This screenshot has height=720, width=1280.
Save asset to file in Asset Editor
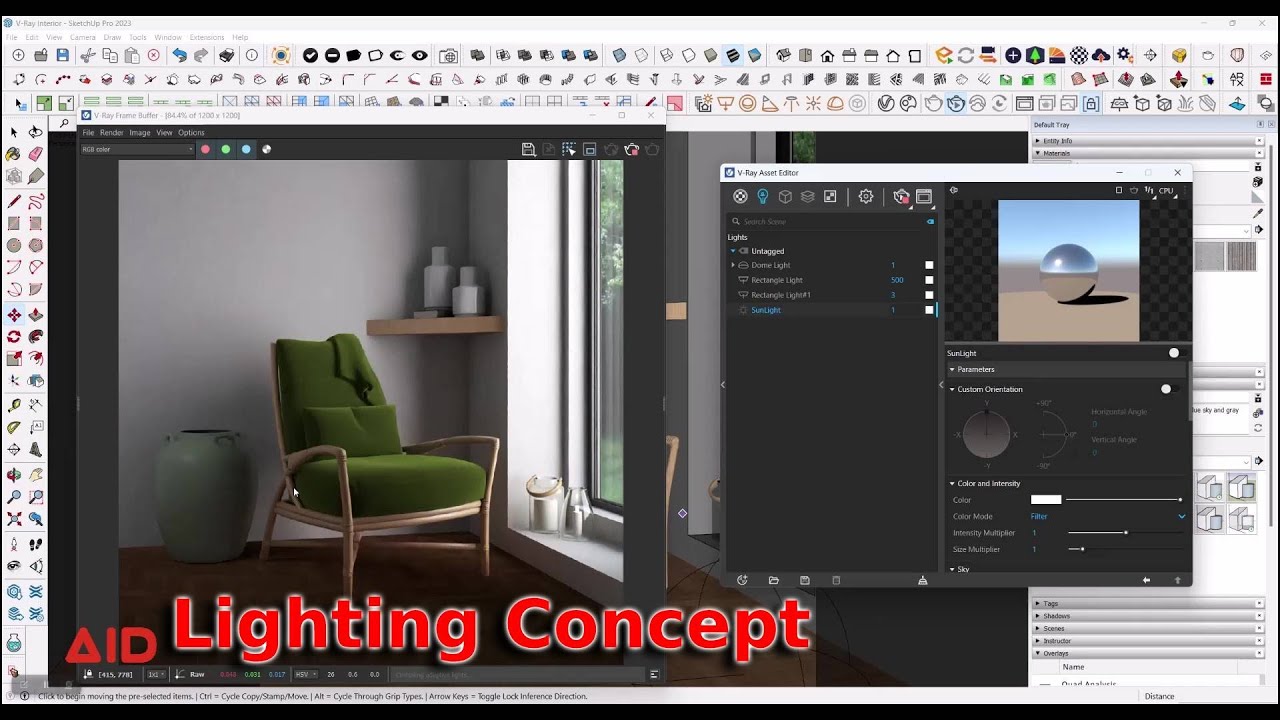coord(805,580)
